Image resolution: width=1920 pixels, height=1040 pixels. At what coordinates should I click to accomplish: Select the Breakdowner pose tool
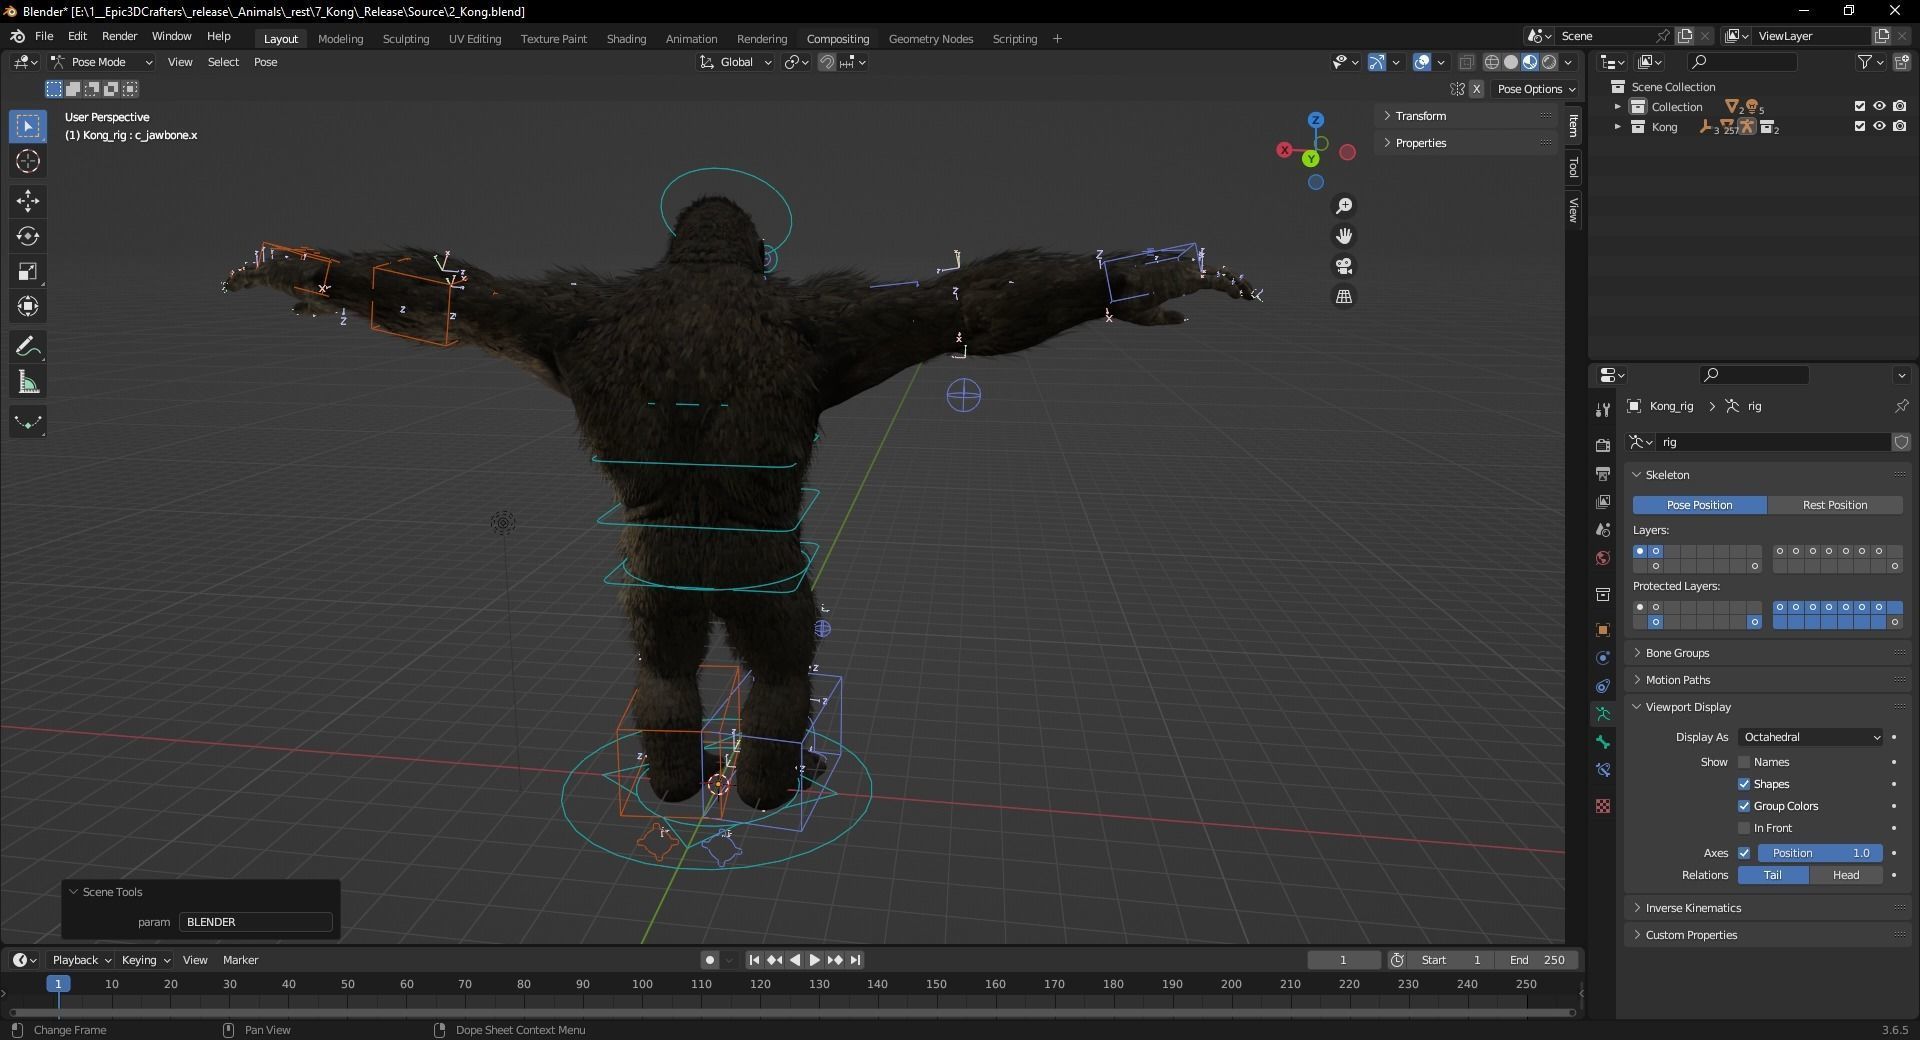coord(28,422)
